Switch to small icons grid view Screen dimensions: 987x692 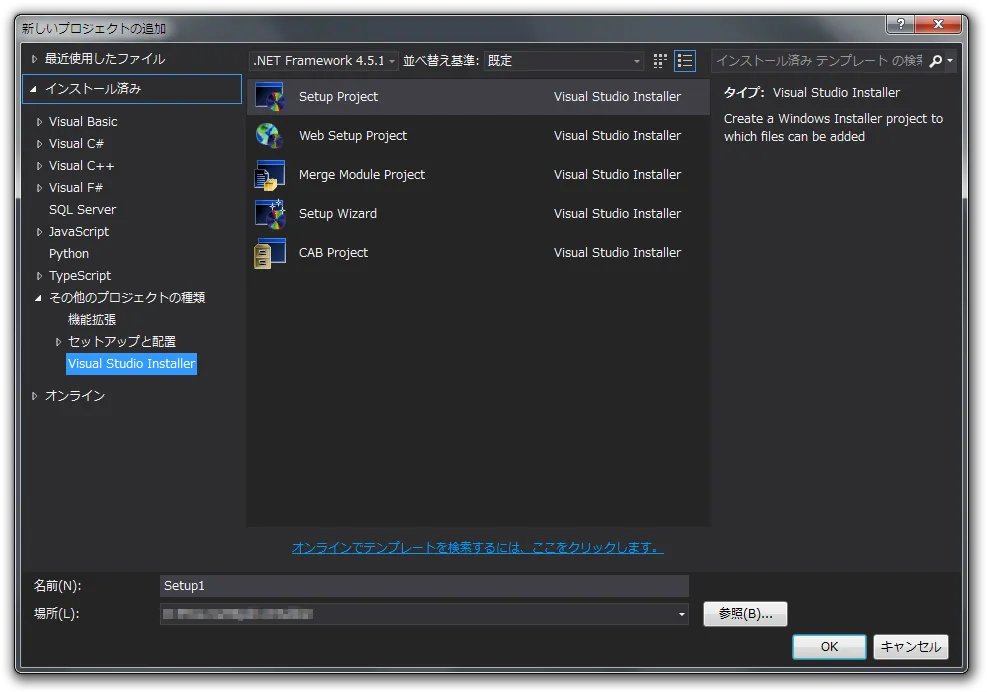pyautogui.click(x=660, y=60)
